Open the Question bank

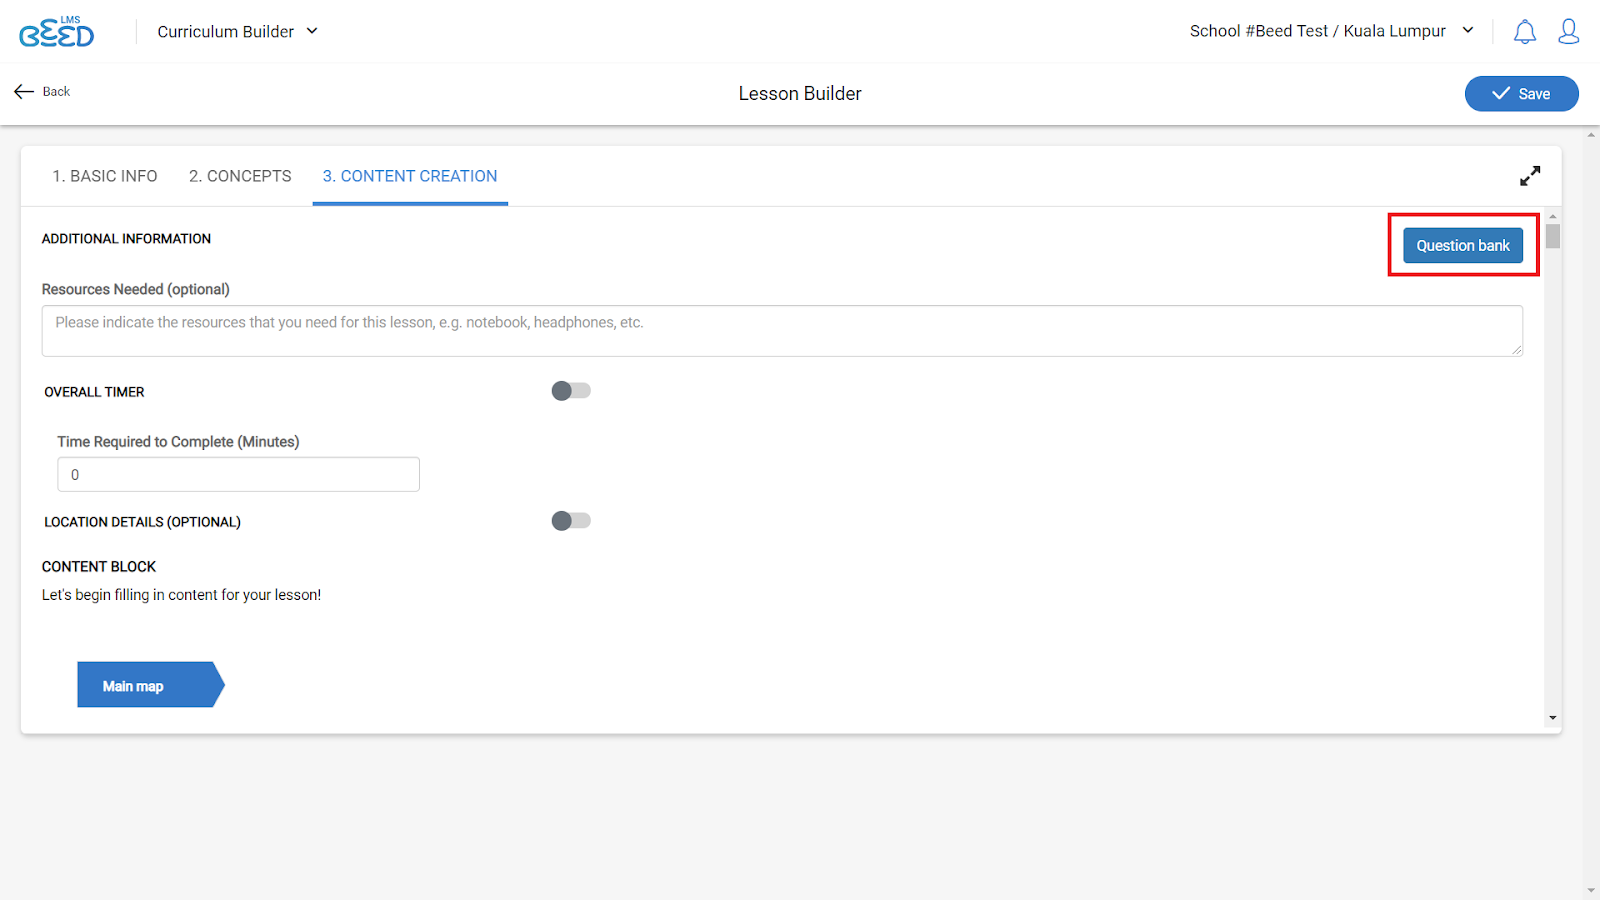pos(1463,246)
